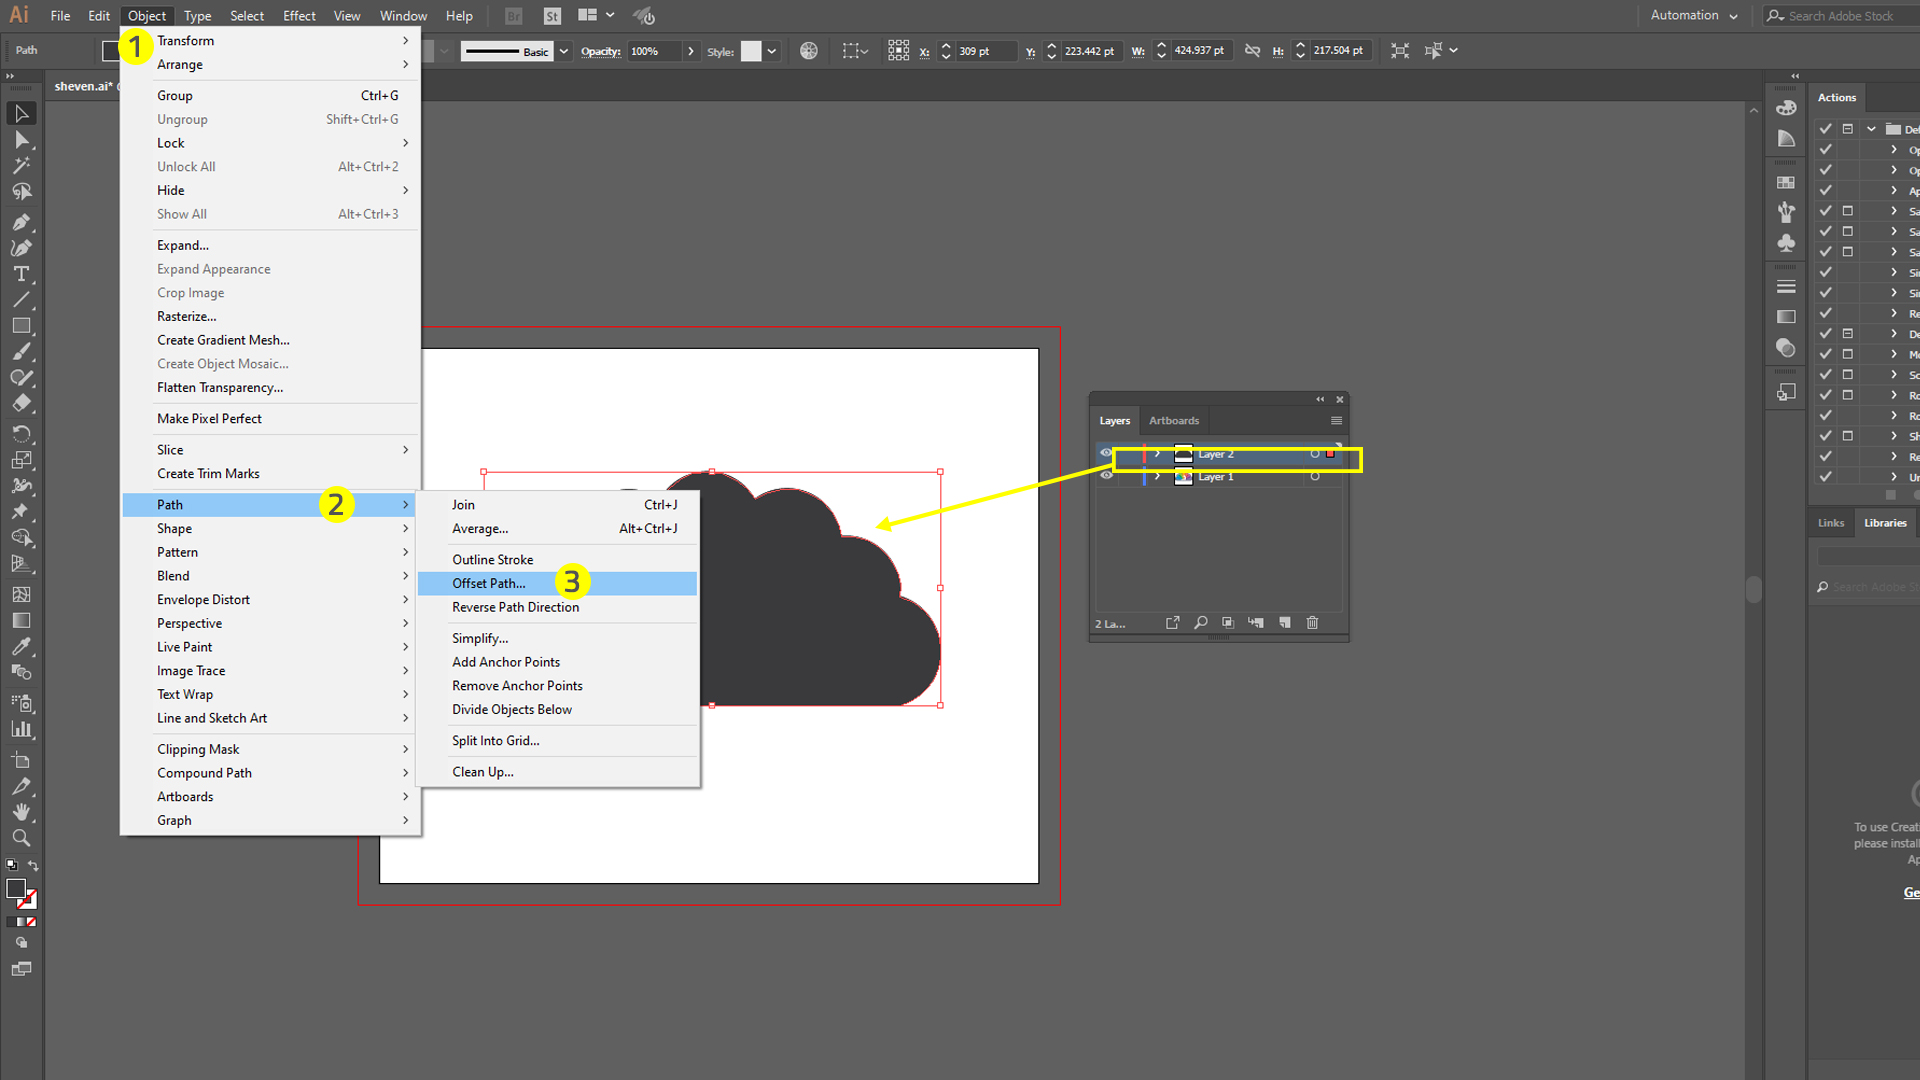Delete selection with Layers trash button
This screenshot has width=1920, height=1080.
(1313, 623)
